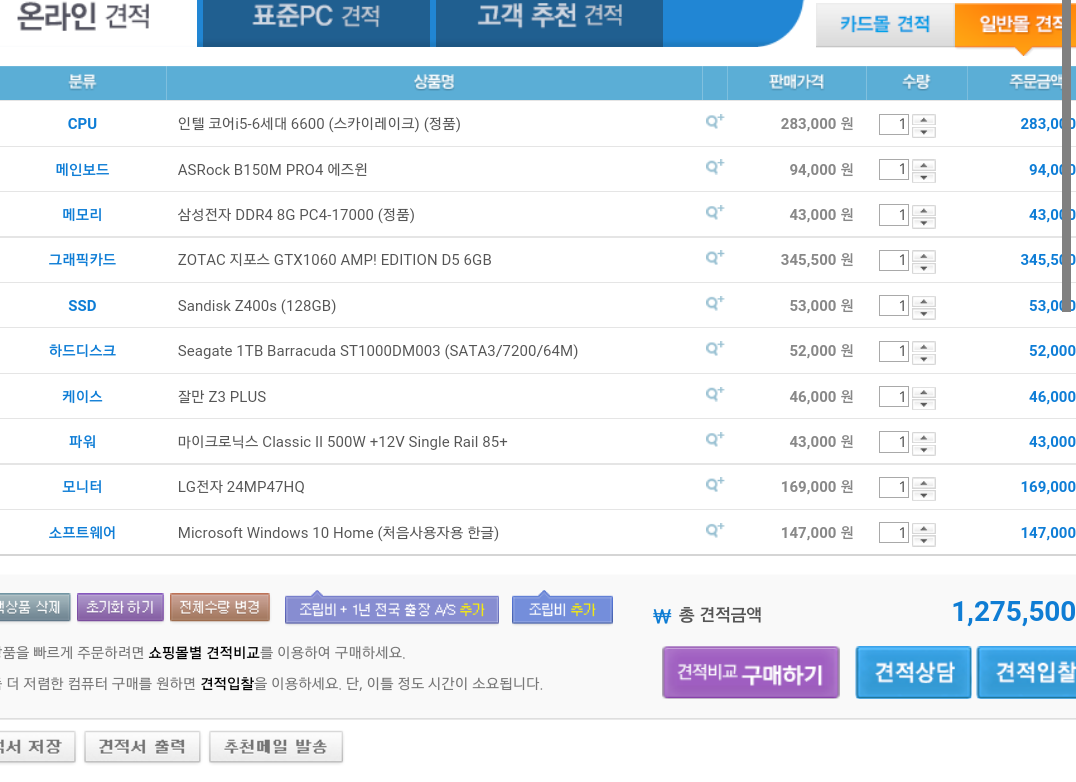Open magnifier icon for 잘만 Z3 PLUS case
The image size is (1076, 782).
tap(714, 394)
